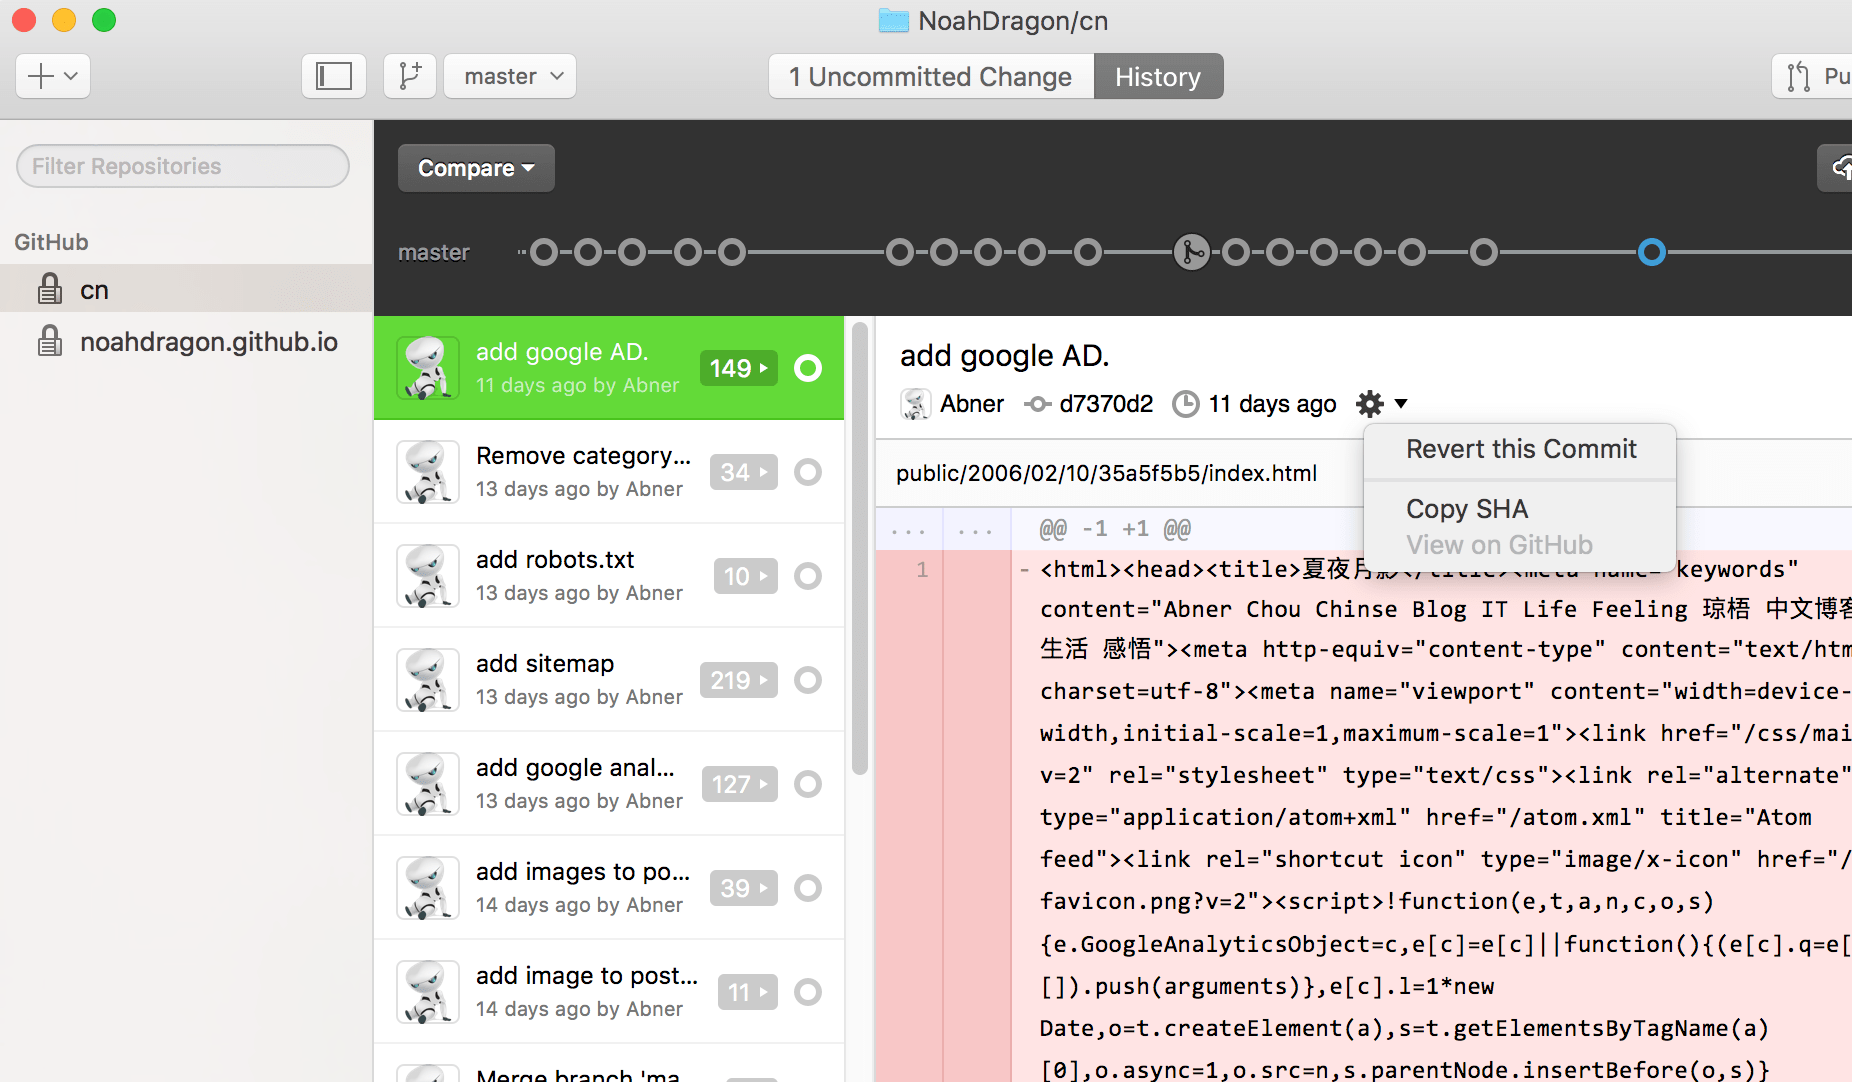Click Abner's avatar on 'add google AD.' row
The width and height of the screenshot is (1852, 1082).
pyautogui.click(x=428, y=368)
